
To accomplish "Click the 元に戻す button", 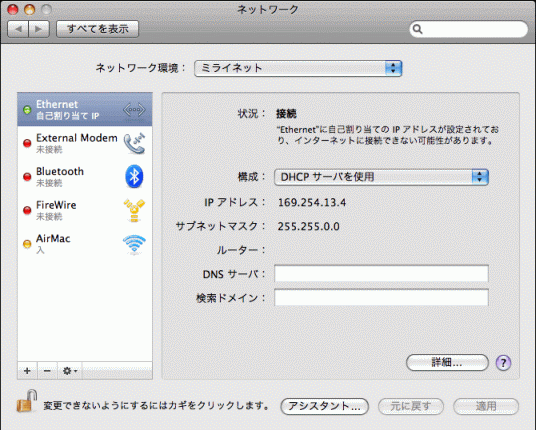I will pos(411,406).
